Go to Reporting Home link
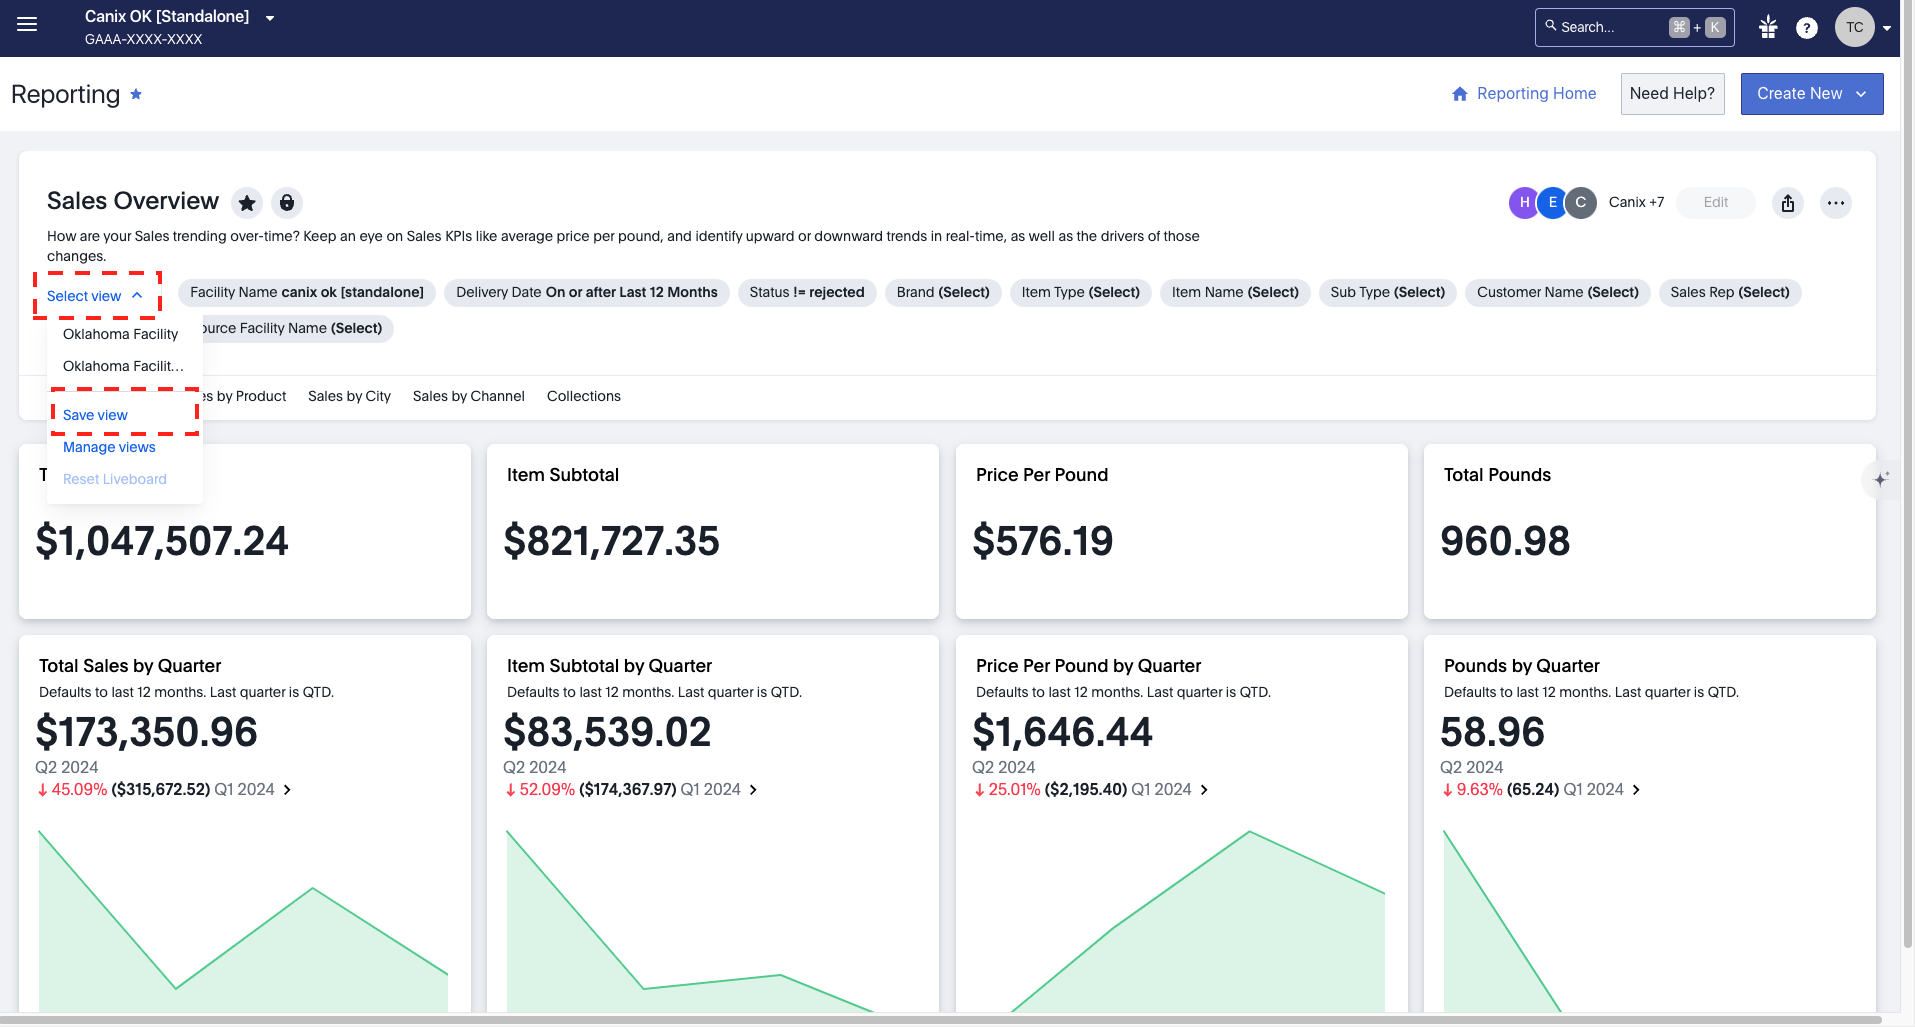The width and height of the screenshot is (1915, 1027). [x=1523, y=93]
